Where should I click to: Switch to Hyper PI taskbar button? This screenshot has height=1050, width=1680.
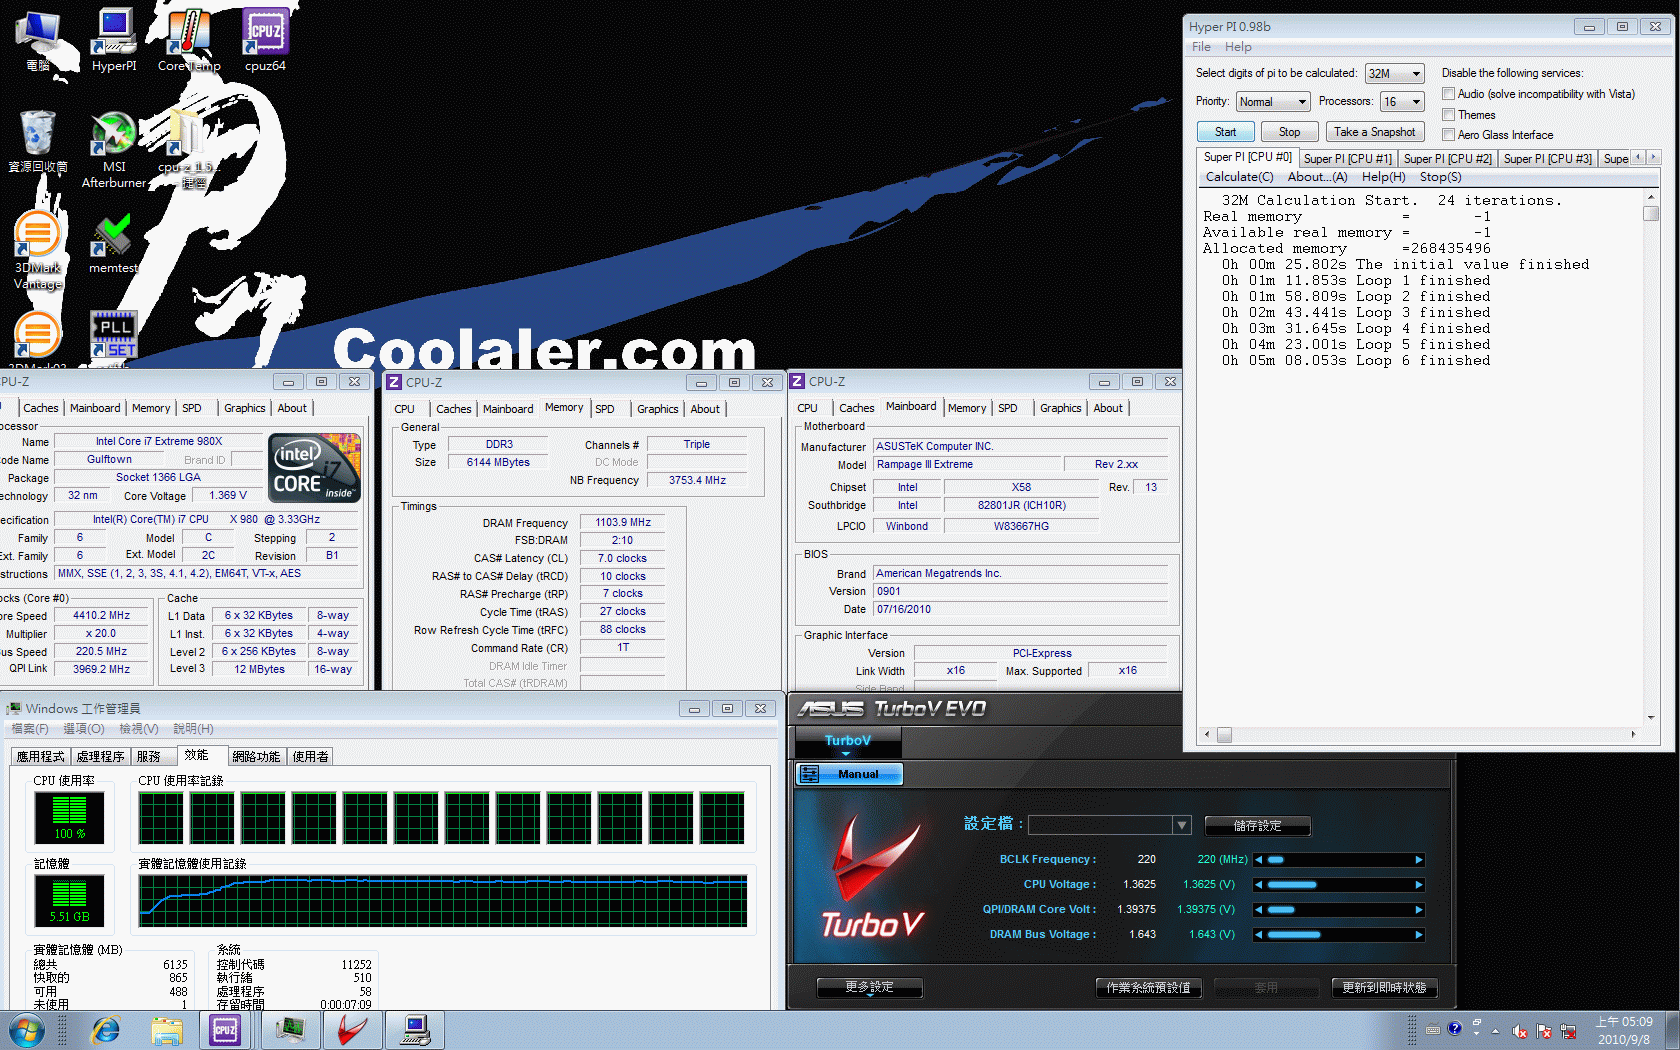(414, 1030)
